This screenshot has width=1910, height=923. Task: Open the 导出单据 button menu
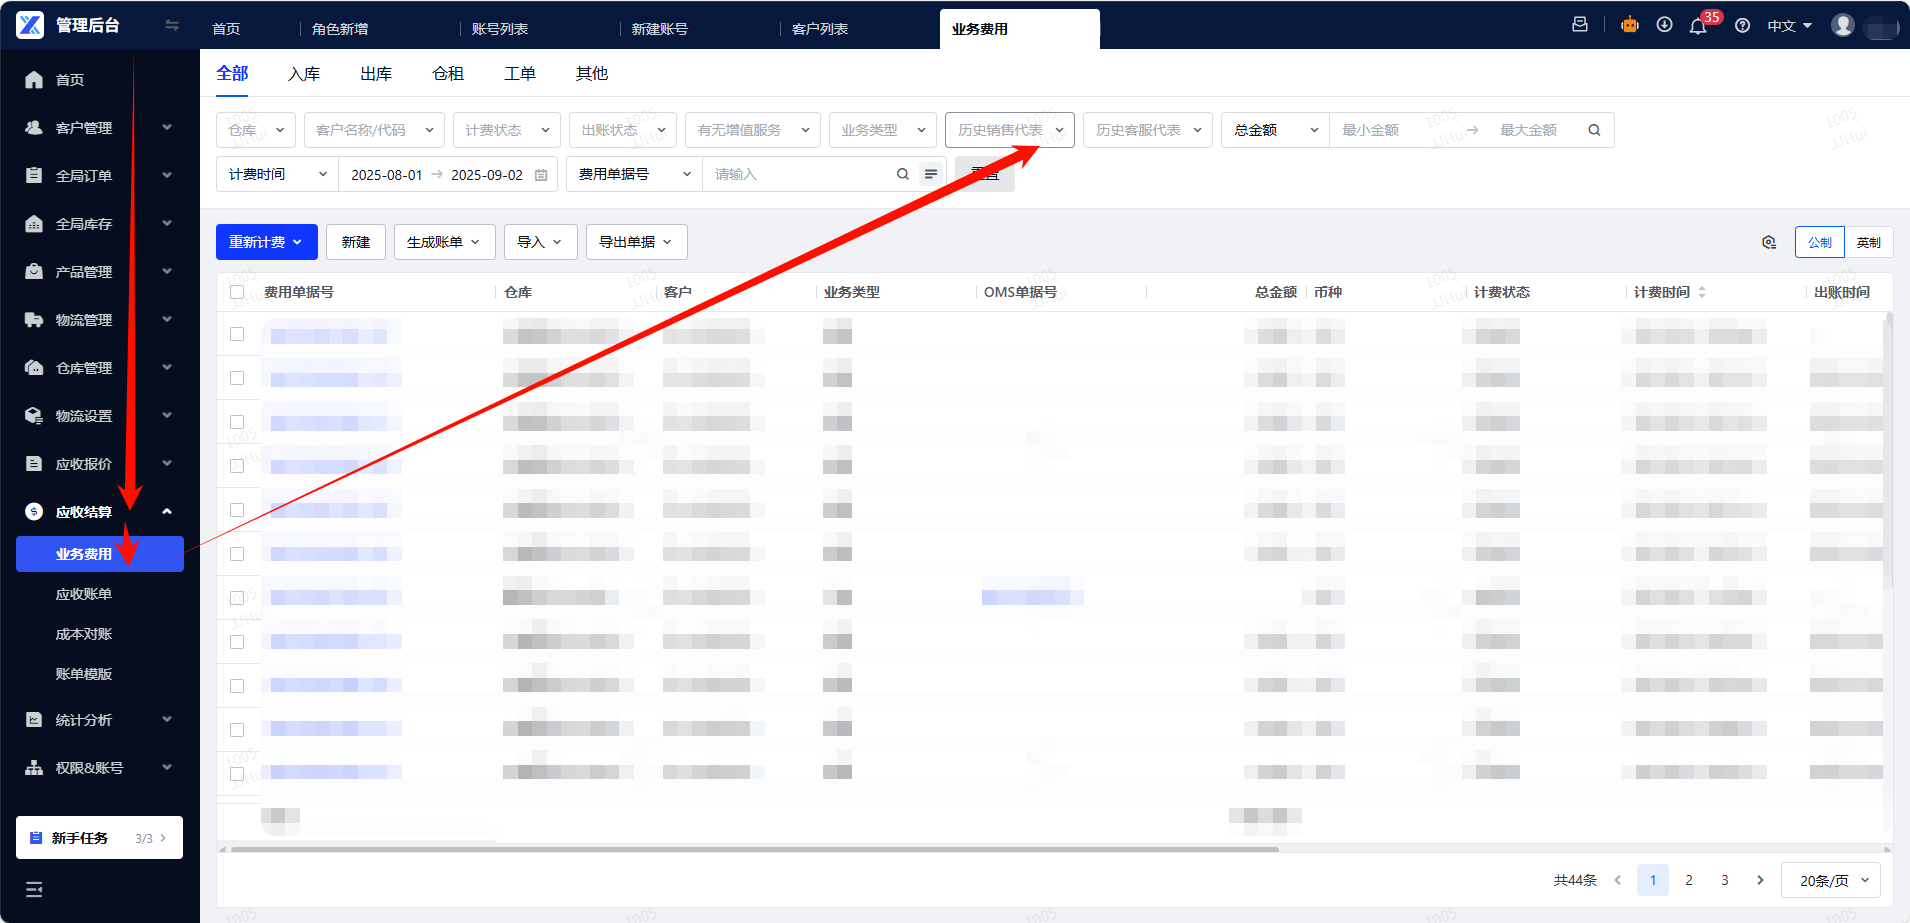(637, 242)
